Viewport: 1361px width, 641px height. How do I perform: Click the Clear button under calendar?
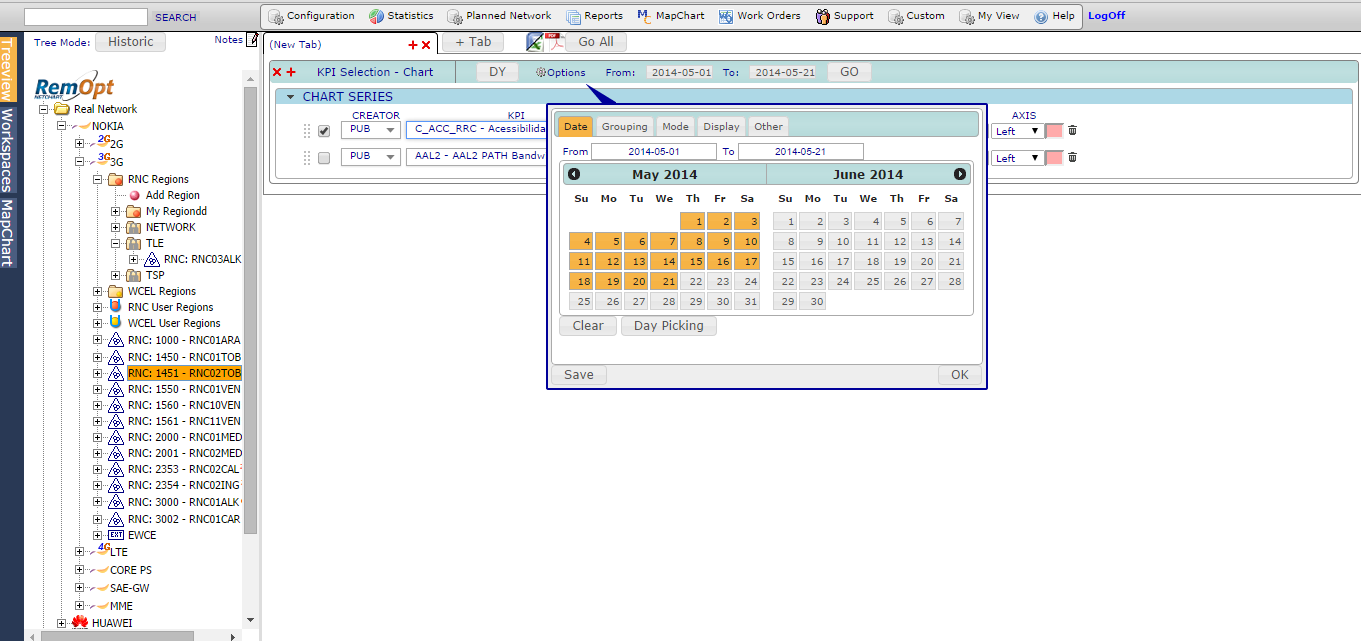pos(588,326)
